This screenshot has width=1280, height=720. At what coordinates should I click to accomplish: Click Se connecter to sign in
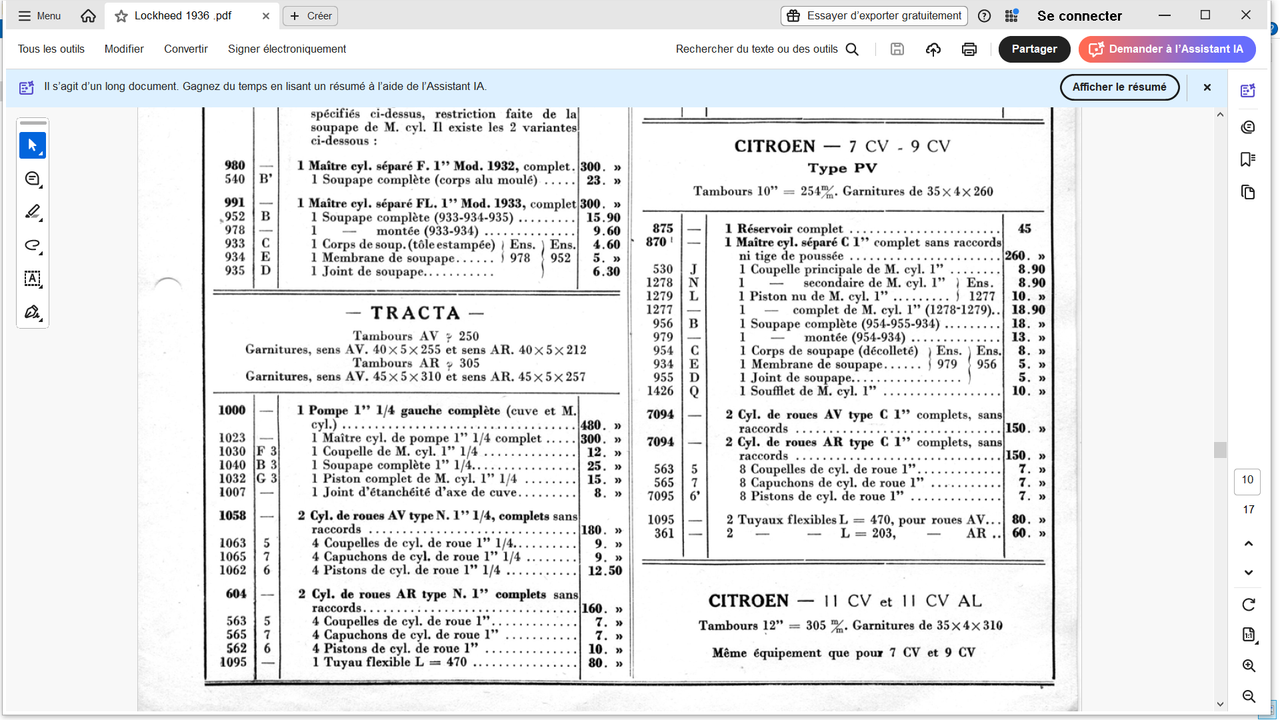[1080, 16]
